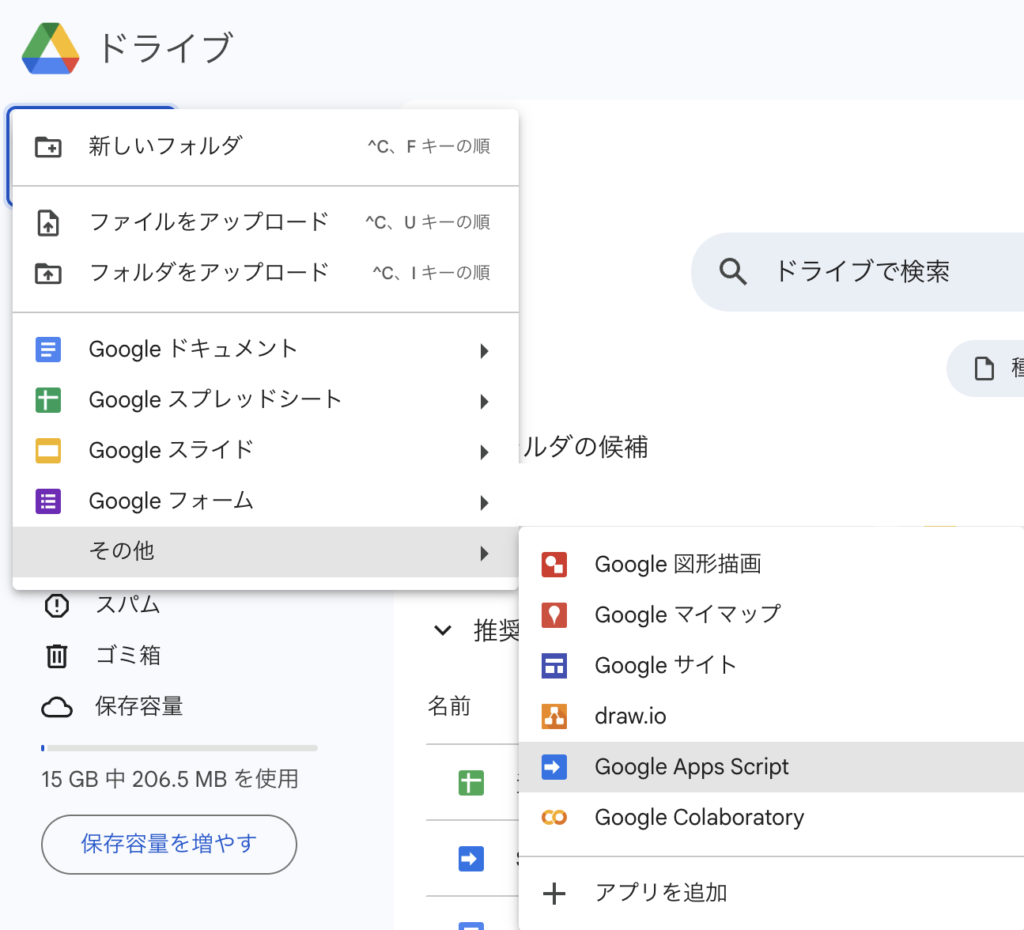Collapse the 推奨 section chevron
This screenshot has height=930, width=1024.
coord(443,630)
